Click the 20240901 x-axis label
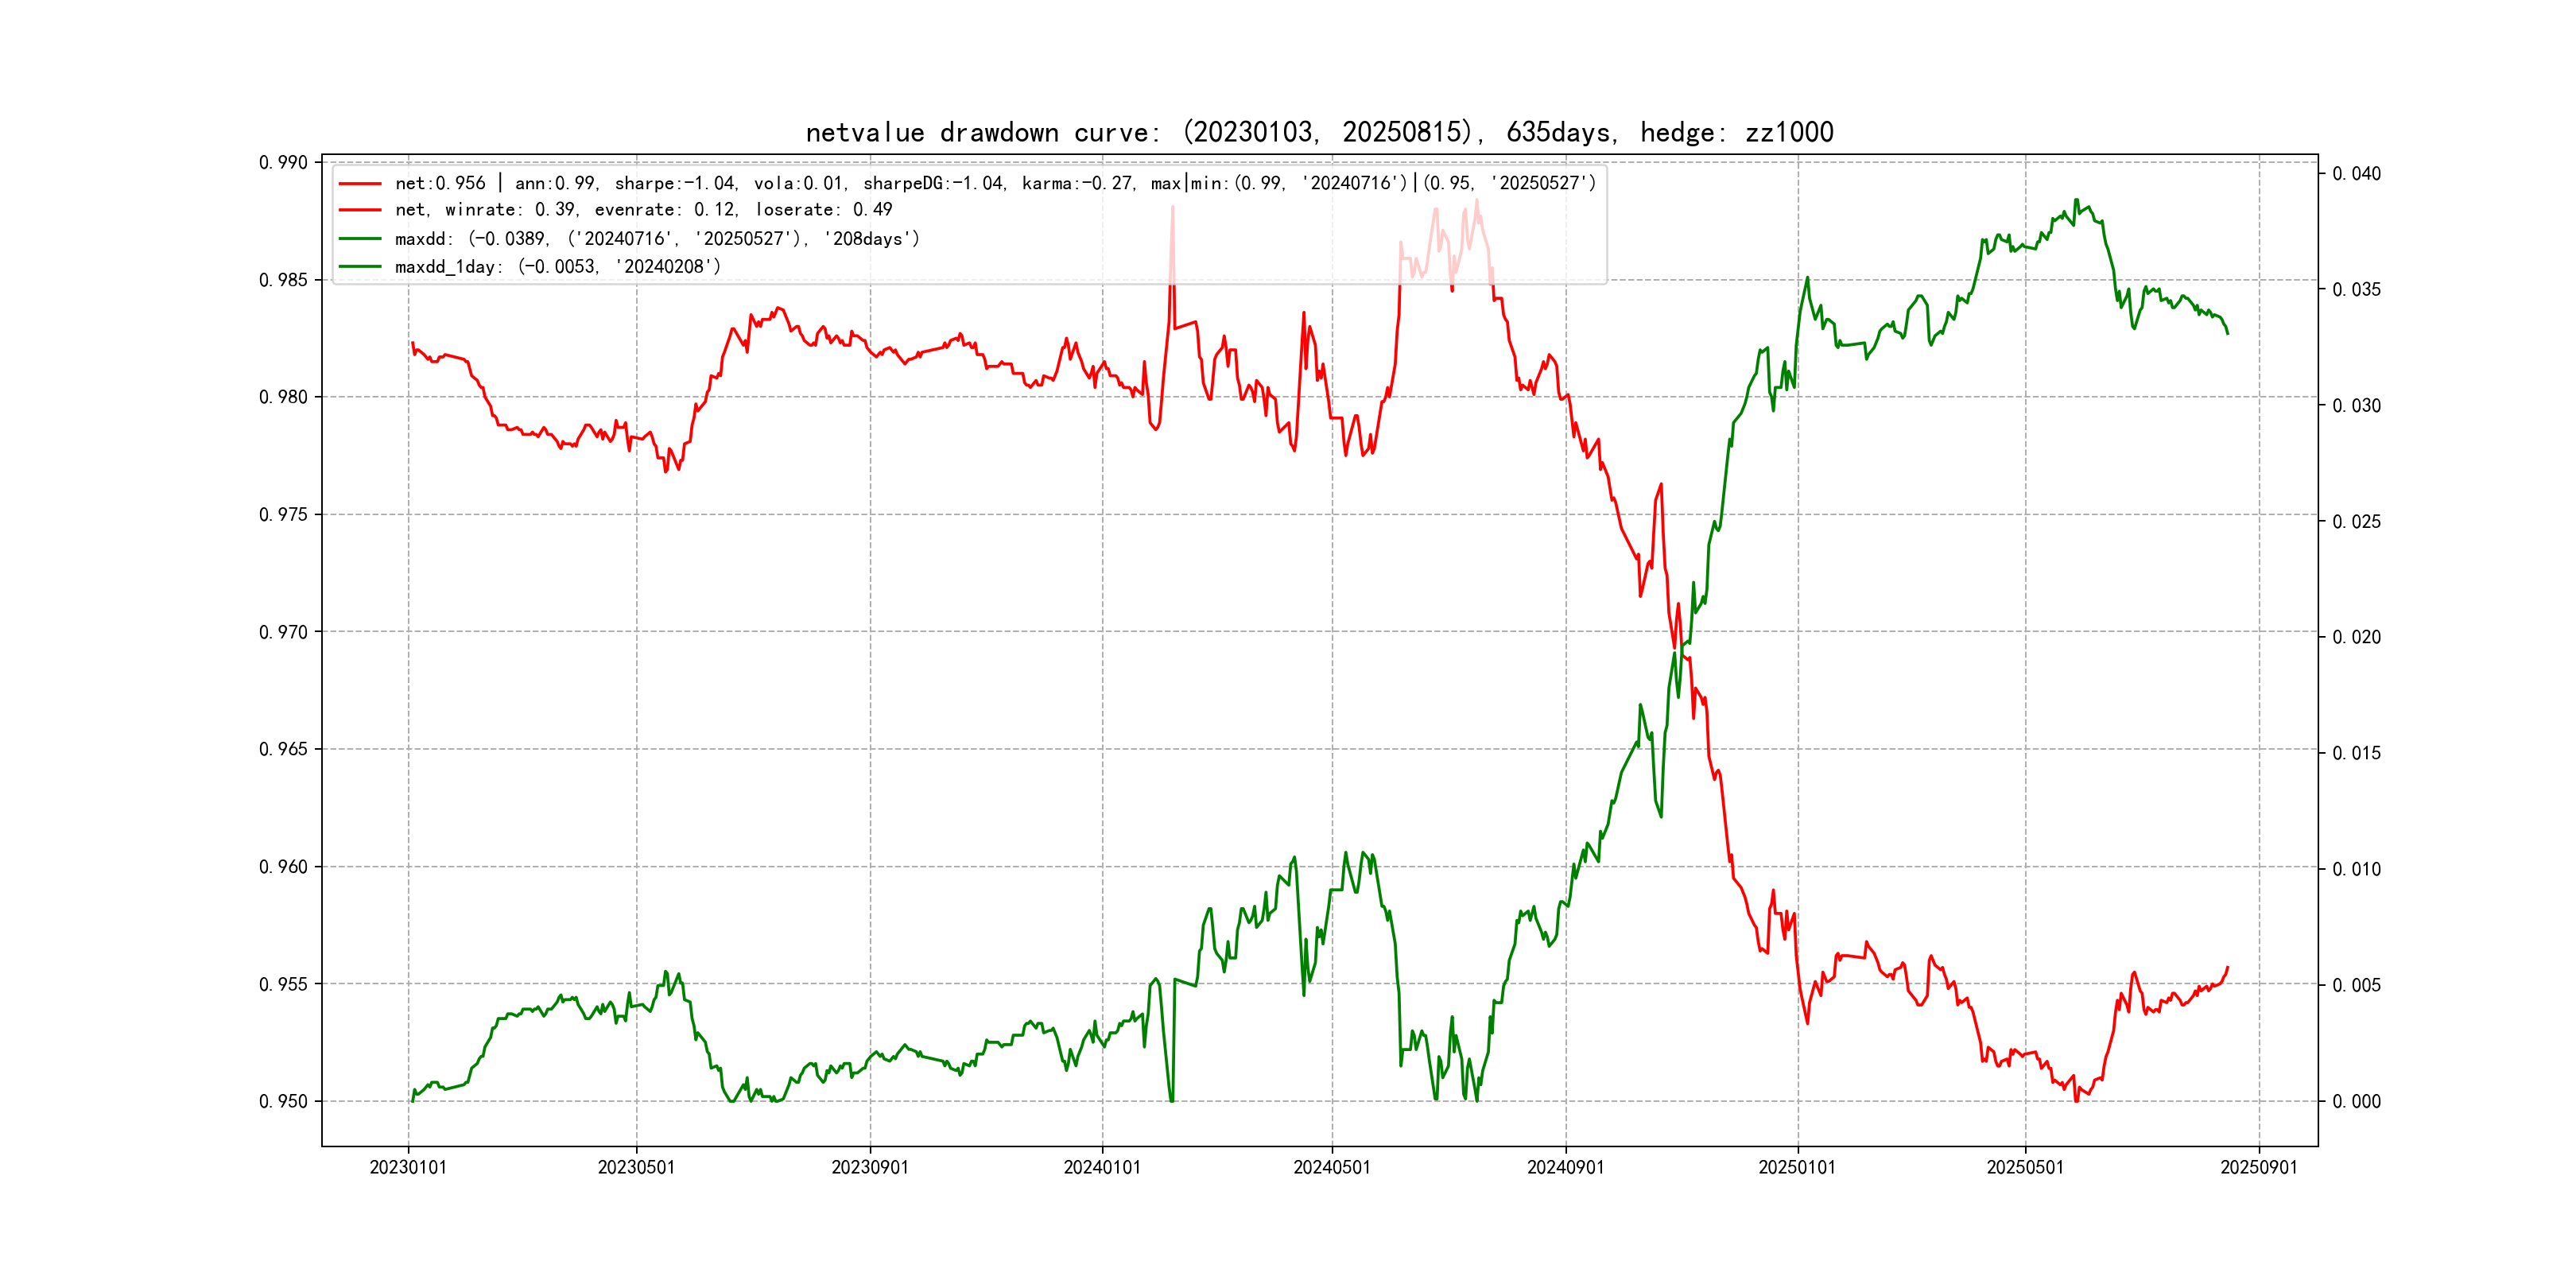 1565,1167
